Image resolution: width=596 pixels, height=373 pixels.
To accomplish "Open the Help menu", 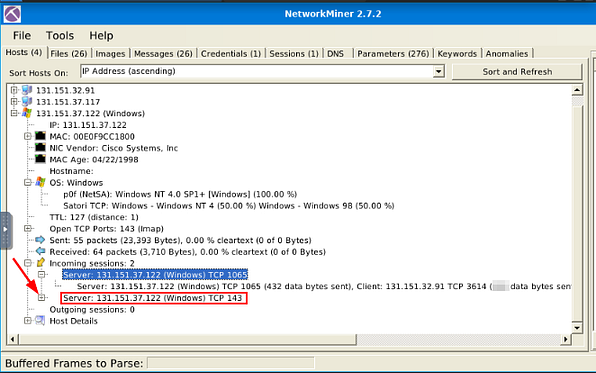I will 101,36.
